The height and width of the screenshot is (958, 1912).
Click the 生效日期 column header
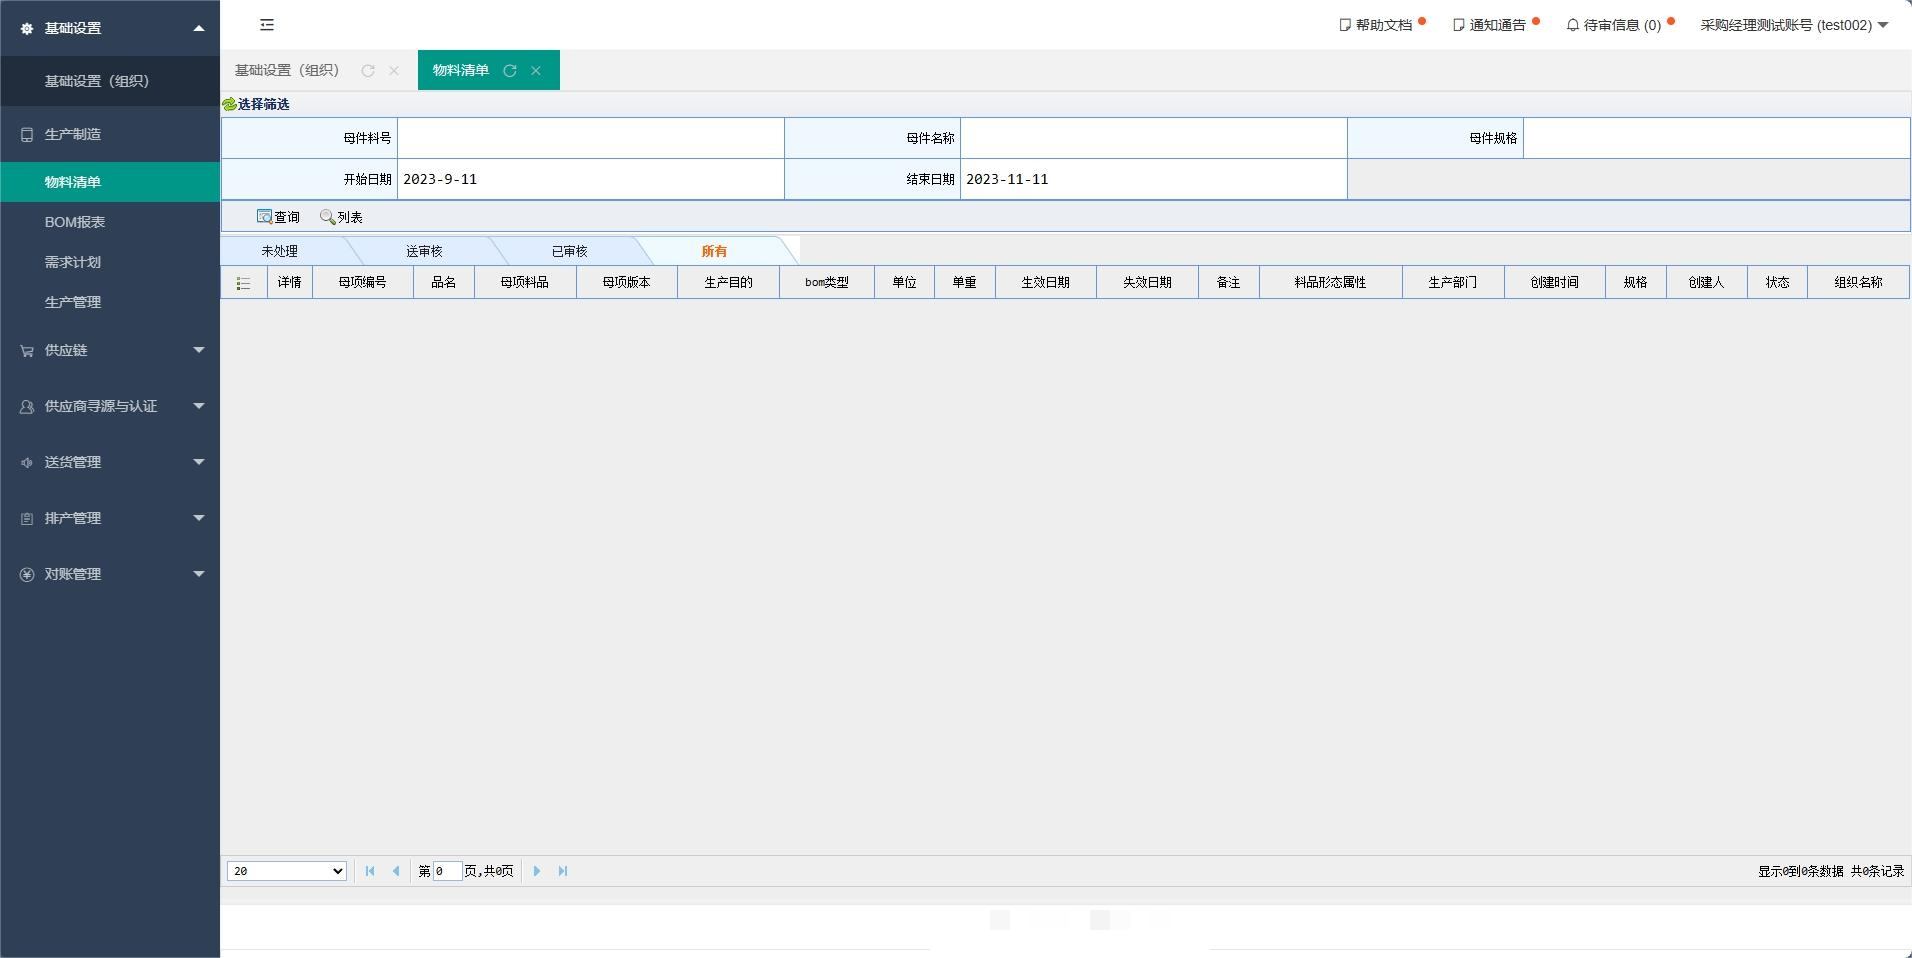1046,283
